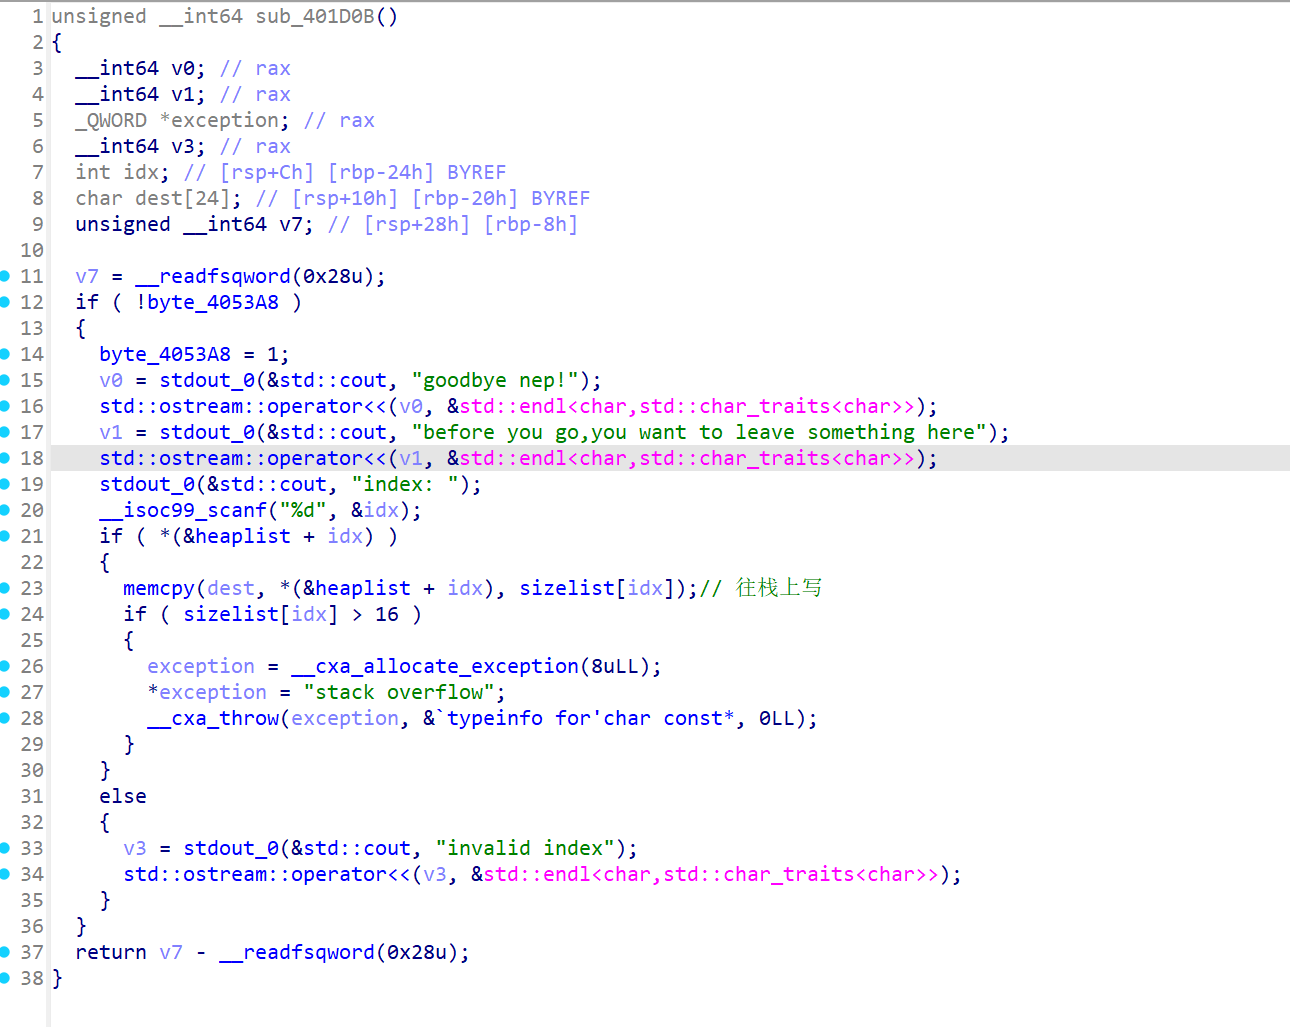This screenshot has width=1290, height=1027.
Task: Select dest argument inside memcpy
Action: pos(231,588)
